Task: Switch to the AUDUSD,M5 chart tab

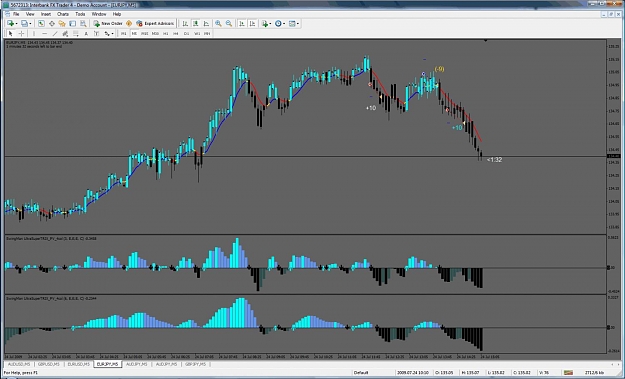Action: [19, 364]
